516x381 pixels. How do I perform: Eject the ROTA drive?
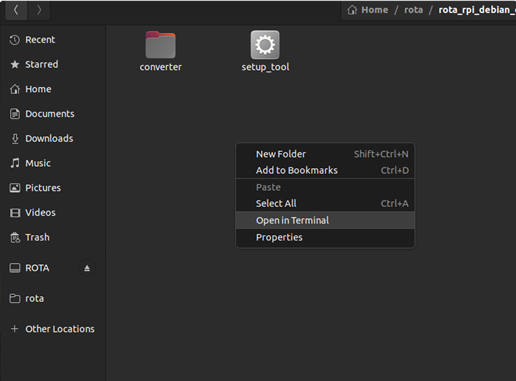click(x=87, y=268)
